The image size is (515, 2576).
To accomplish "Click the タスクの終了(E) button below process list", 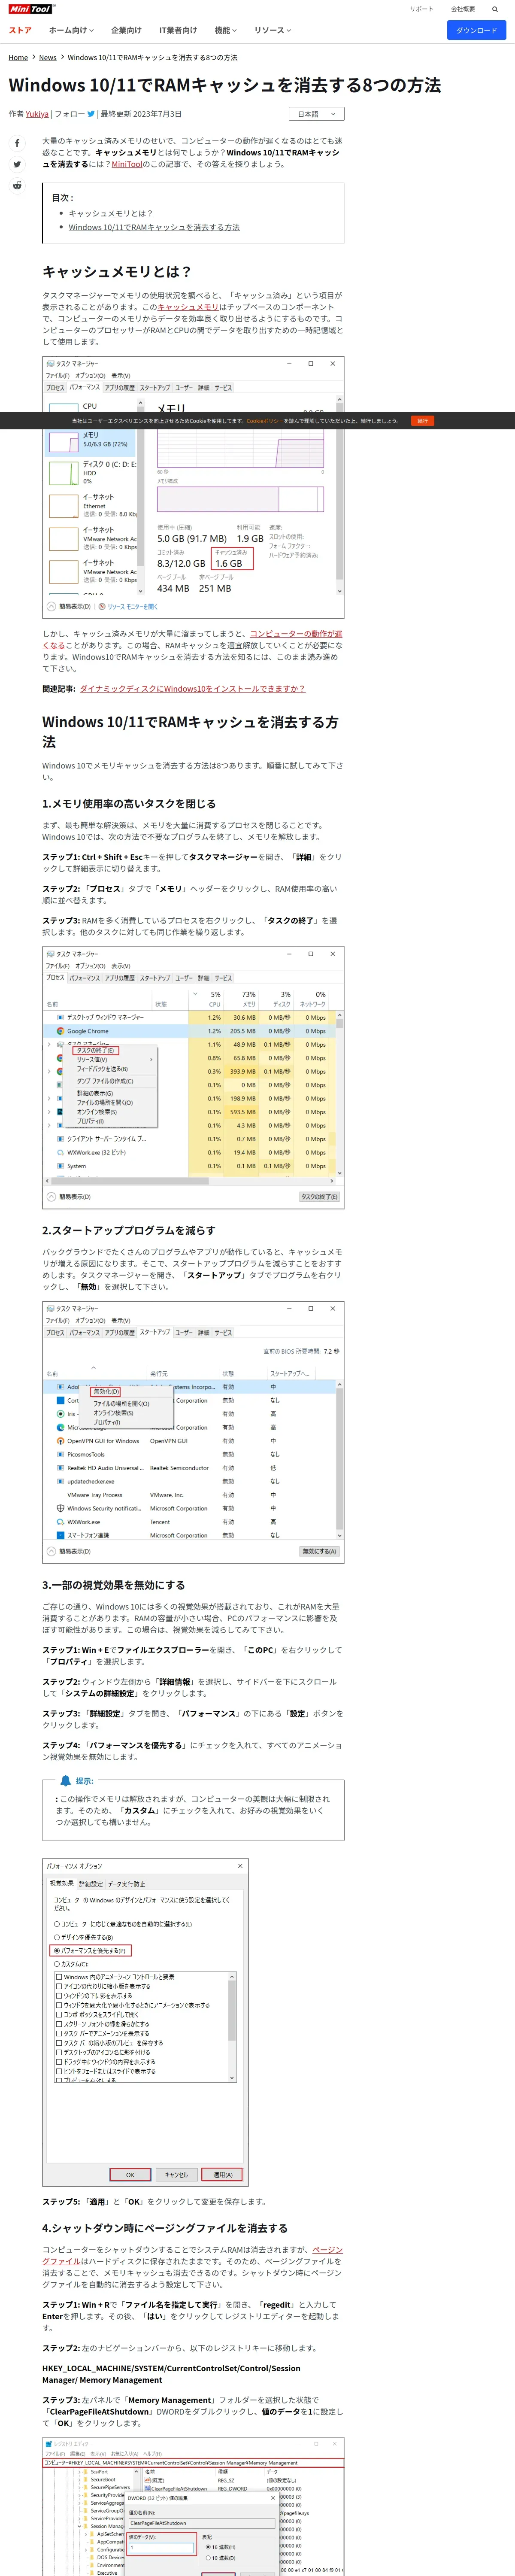I will [319, 1196].
